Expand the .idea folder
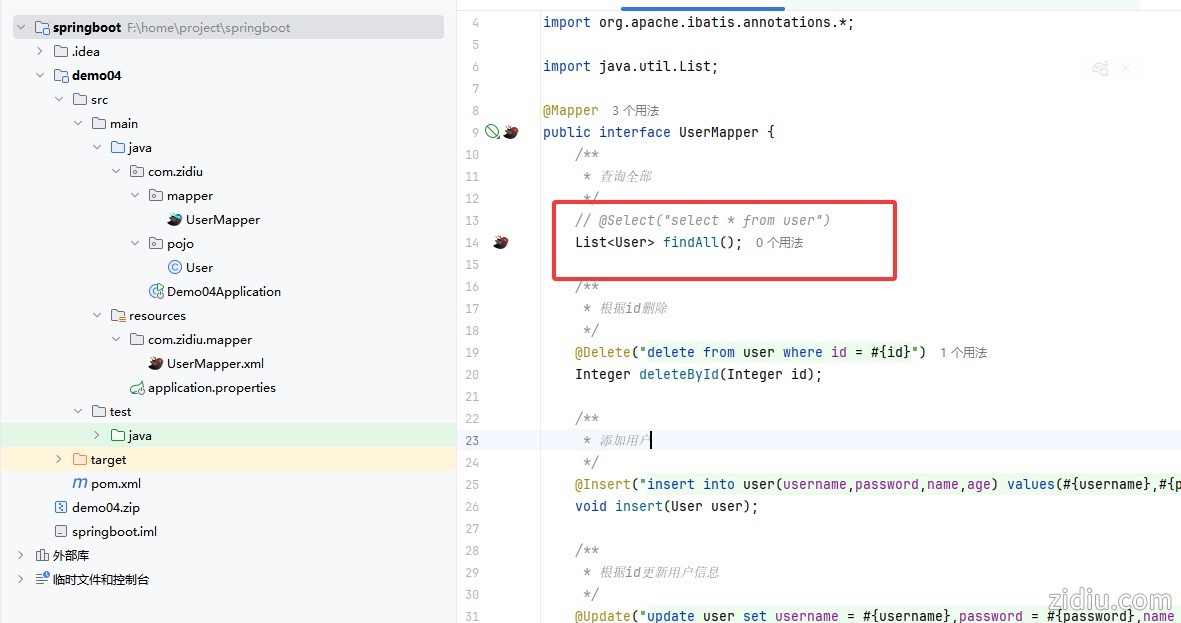Image resolution: width=1181 pixels, height=623 pixels. [40, 52]
